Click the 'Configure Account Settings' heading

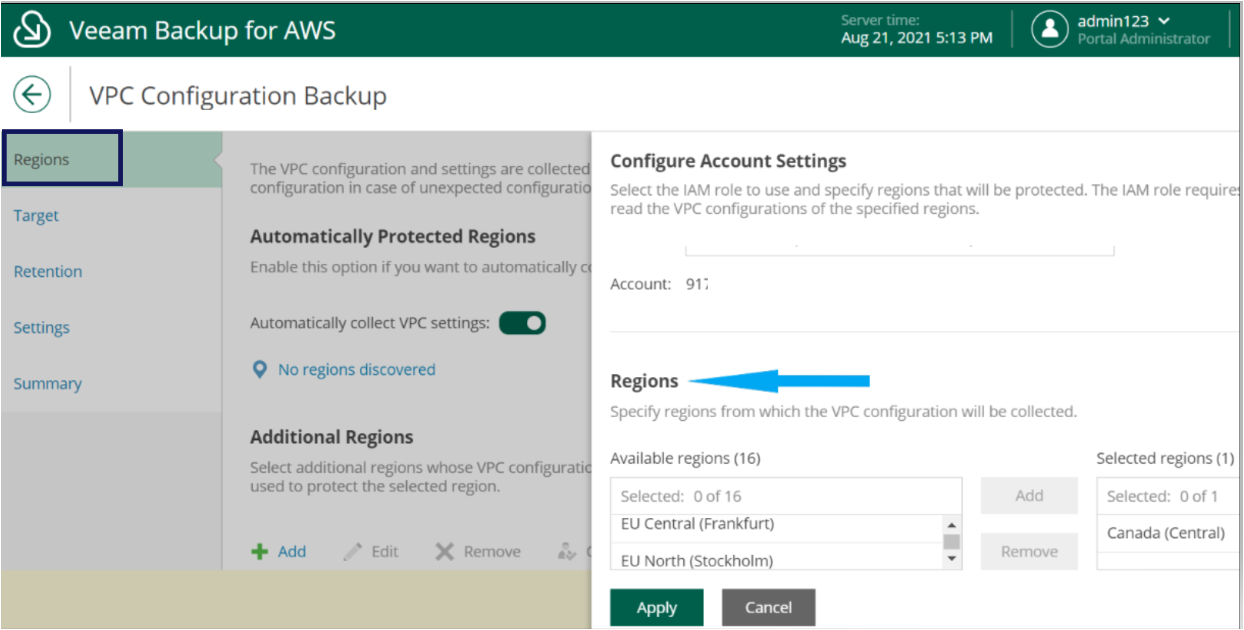click(728, 161)
